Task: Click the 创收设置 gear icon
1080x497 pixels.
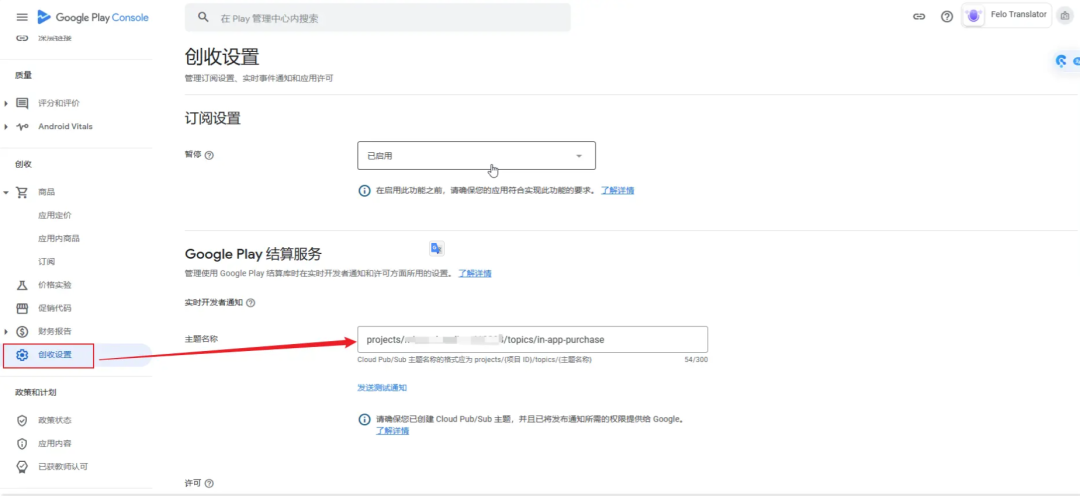Action: 22,355
